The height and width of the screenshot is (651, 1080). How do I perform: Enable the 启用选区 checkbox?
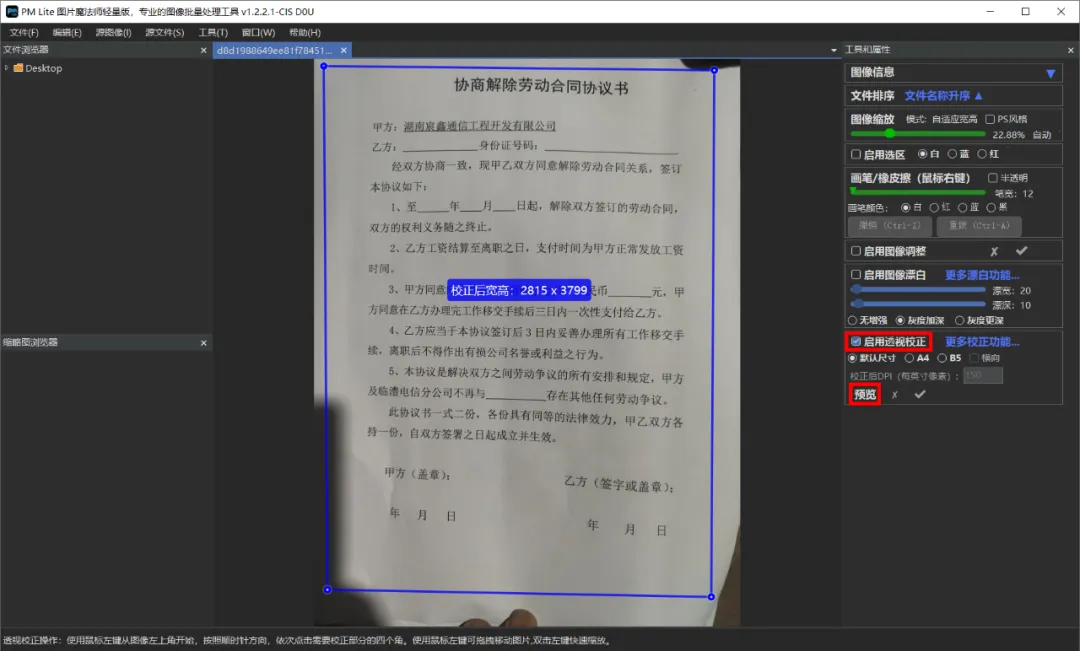(855, 154)
